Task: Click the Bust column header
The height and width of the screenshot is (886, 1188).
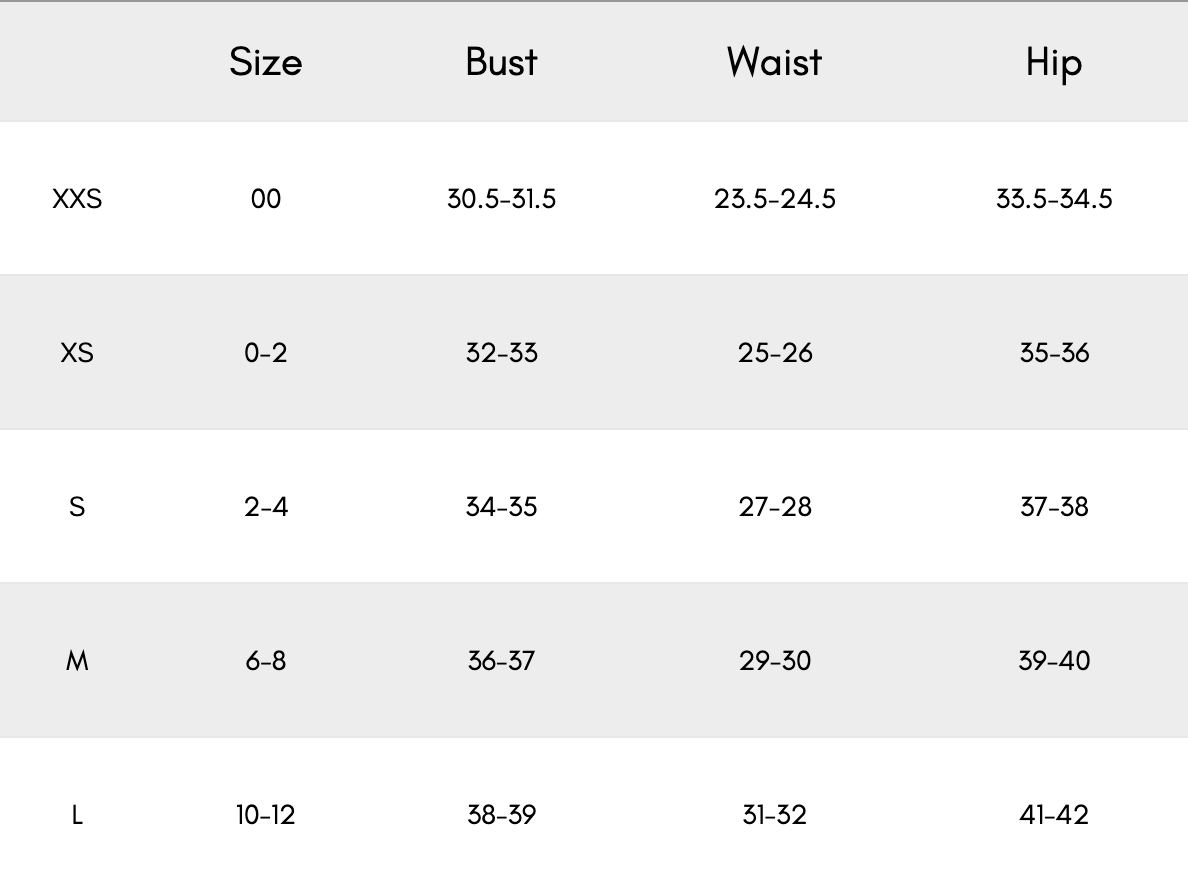Action: 501,62
